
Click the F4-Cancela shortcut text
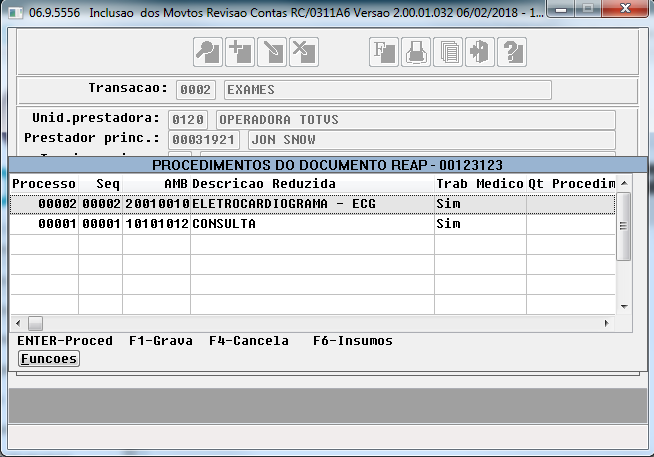pyautogui.click(x=249, y=341)
